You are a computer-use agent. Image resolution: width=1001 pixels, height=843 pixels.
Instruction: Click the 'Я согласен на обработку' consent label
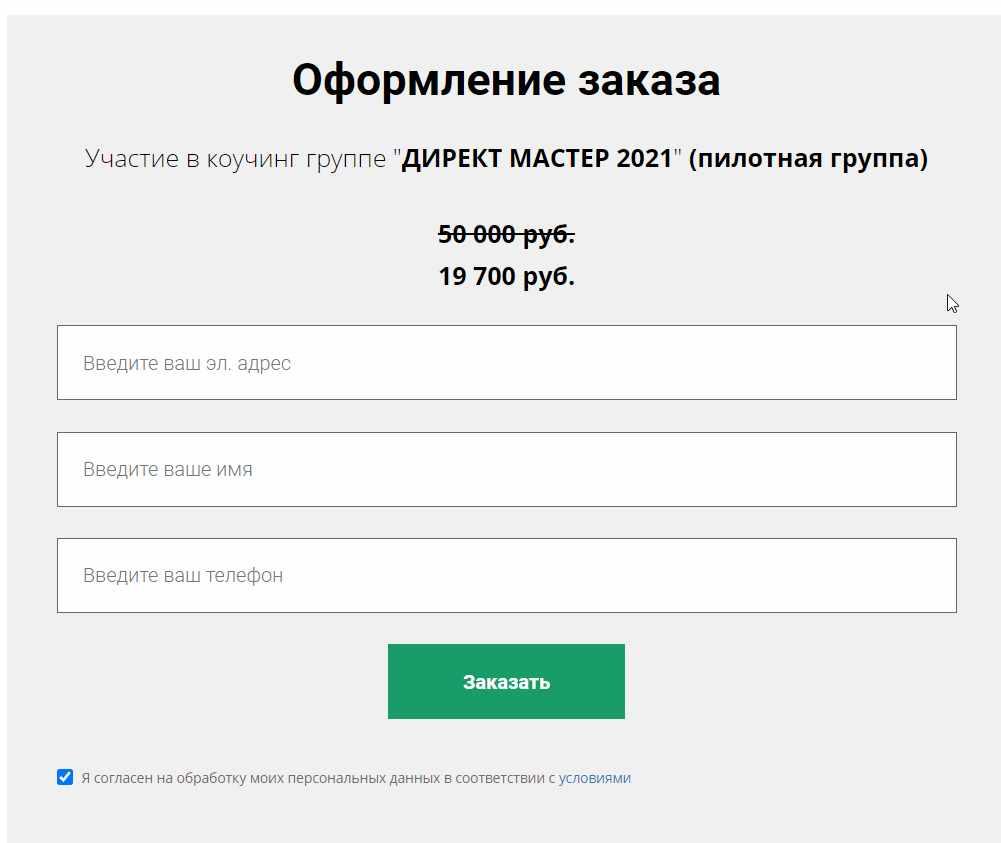click(160, 778)
